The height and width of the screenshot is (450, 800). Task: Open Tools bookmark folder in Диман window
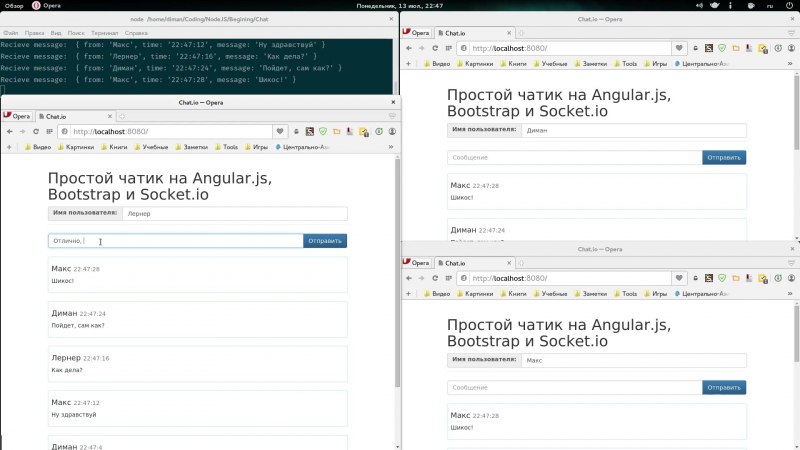[626, 64]
